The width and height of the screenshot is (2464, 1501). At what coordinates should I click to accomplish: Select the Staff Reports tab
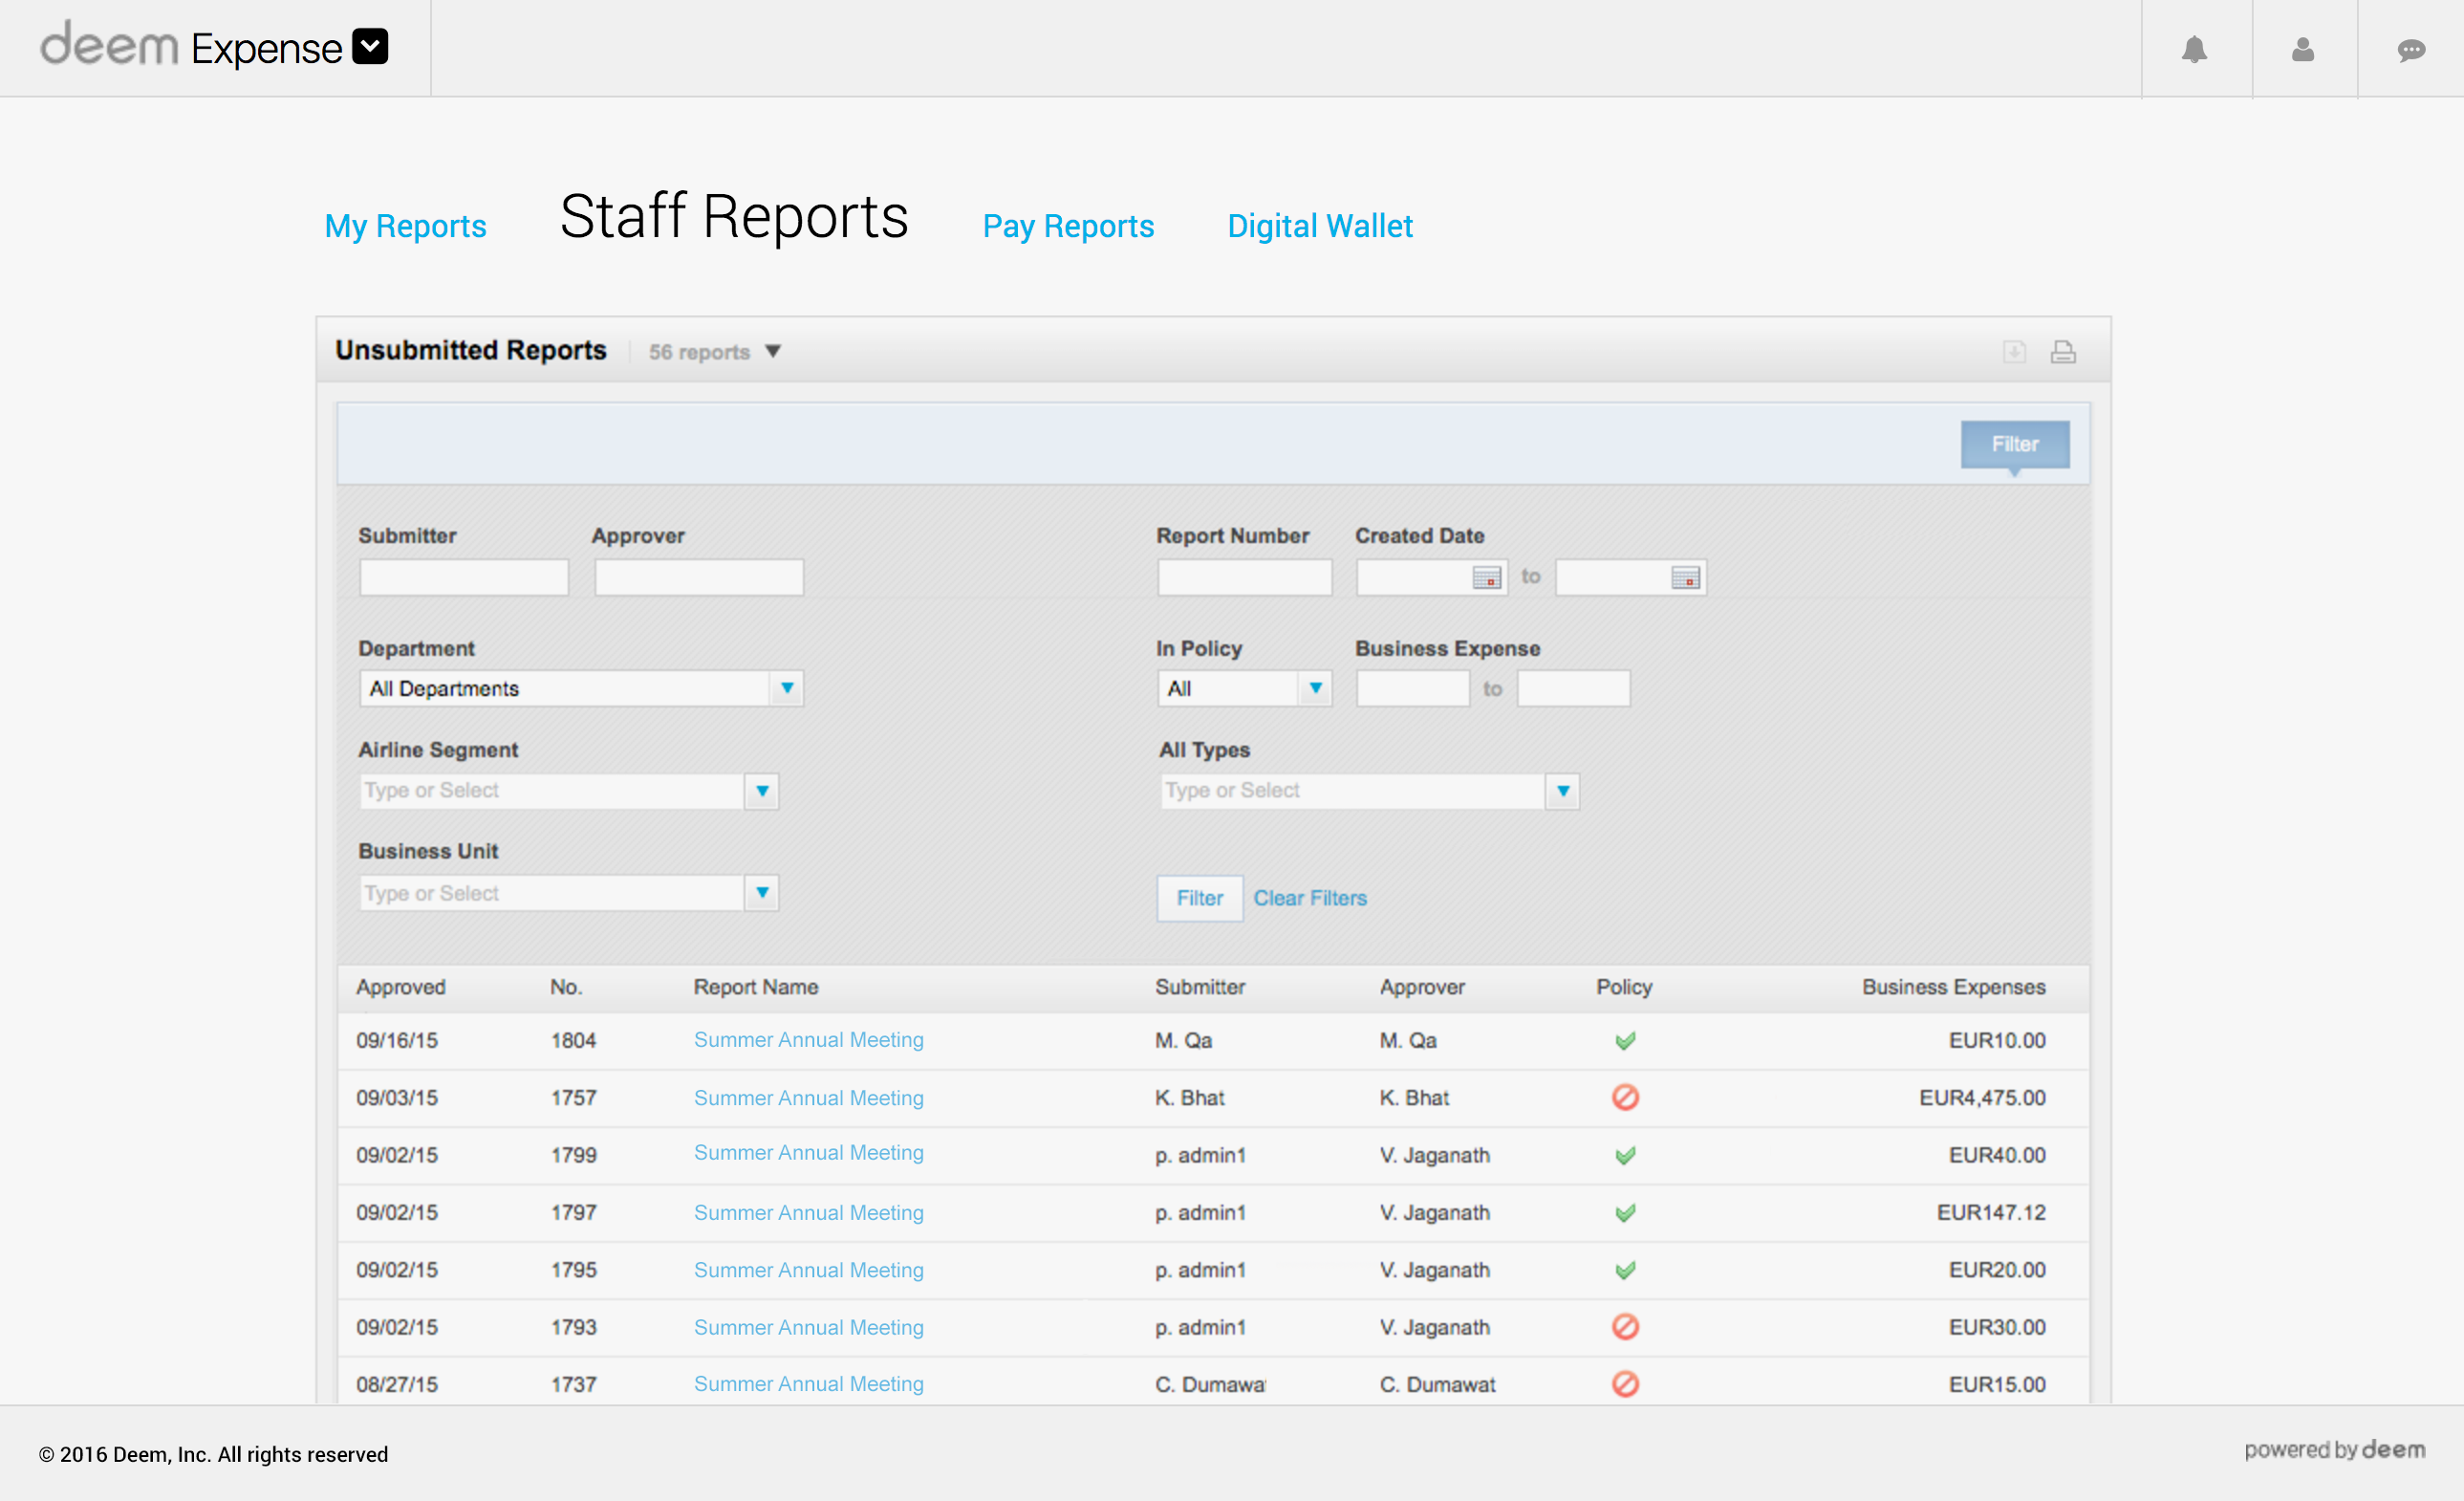coord(733,216)
